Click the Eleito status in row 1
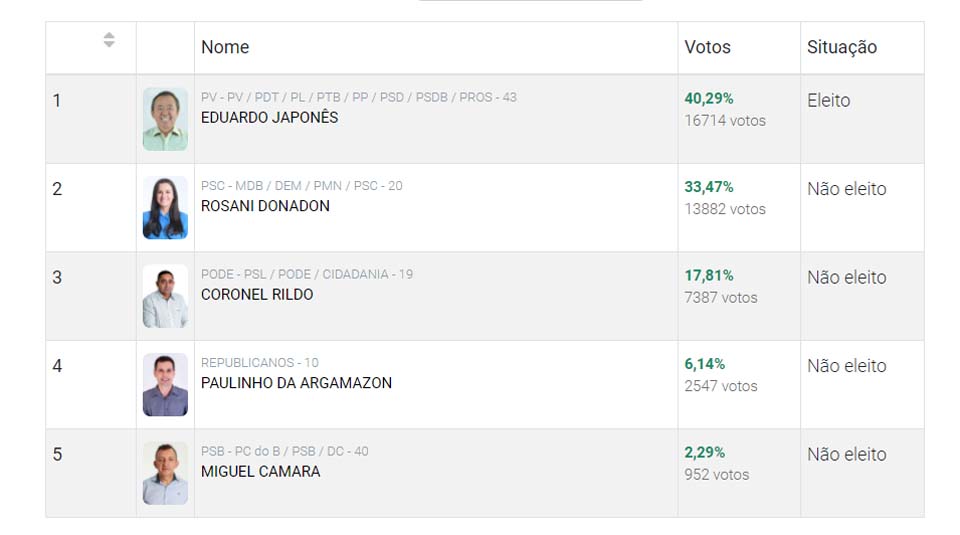Image resolution: width=960 pixels, height=535 pixels. (828, 100)
